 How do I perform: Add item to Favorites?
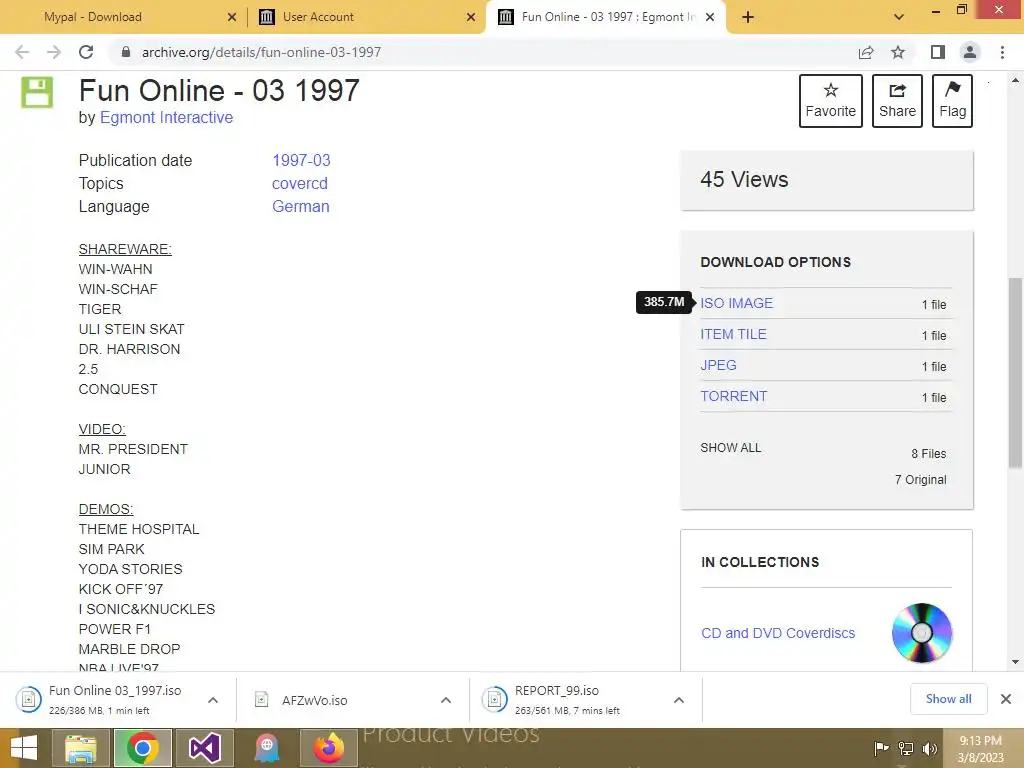pos(831,101)
